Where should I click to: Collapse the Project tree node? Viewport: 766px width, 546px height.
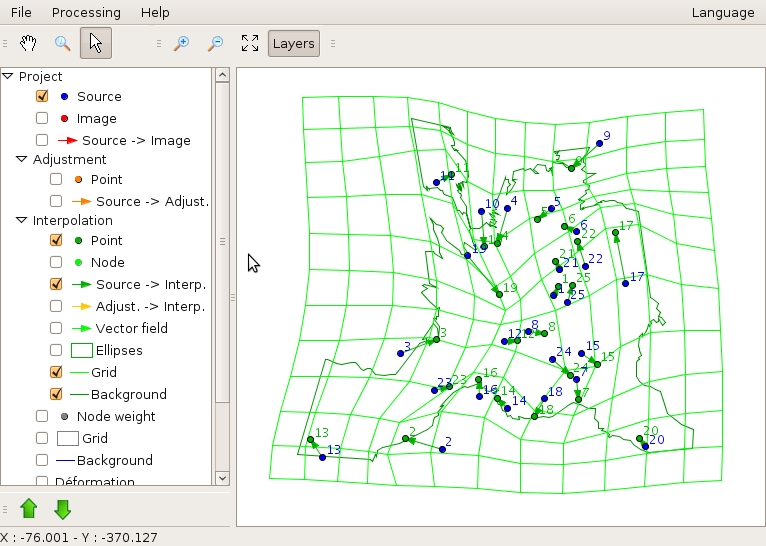(x=7, y=76)
